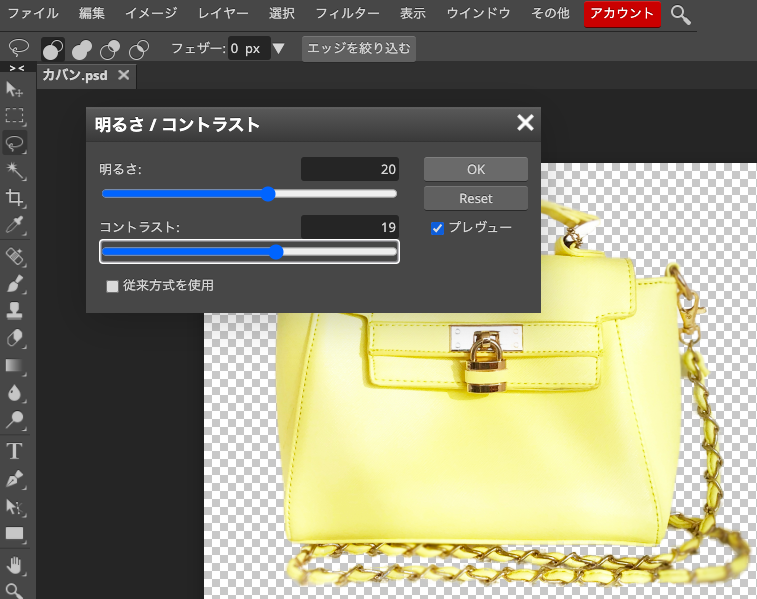Open the ファイル menu

point(33,14)
